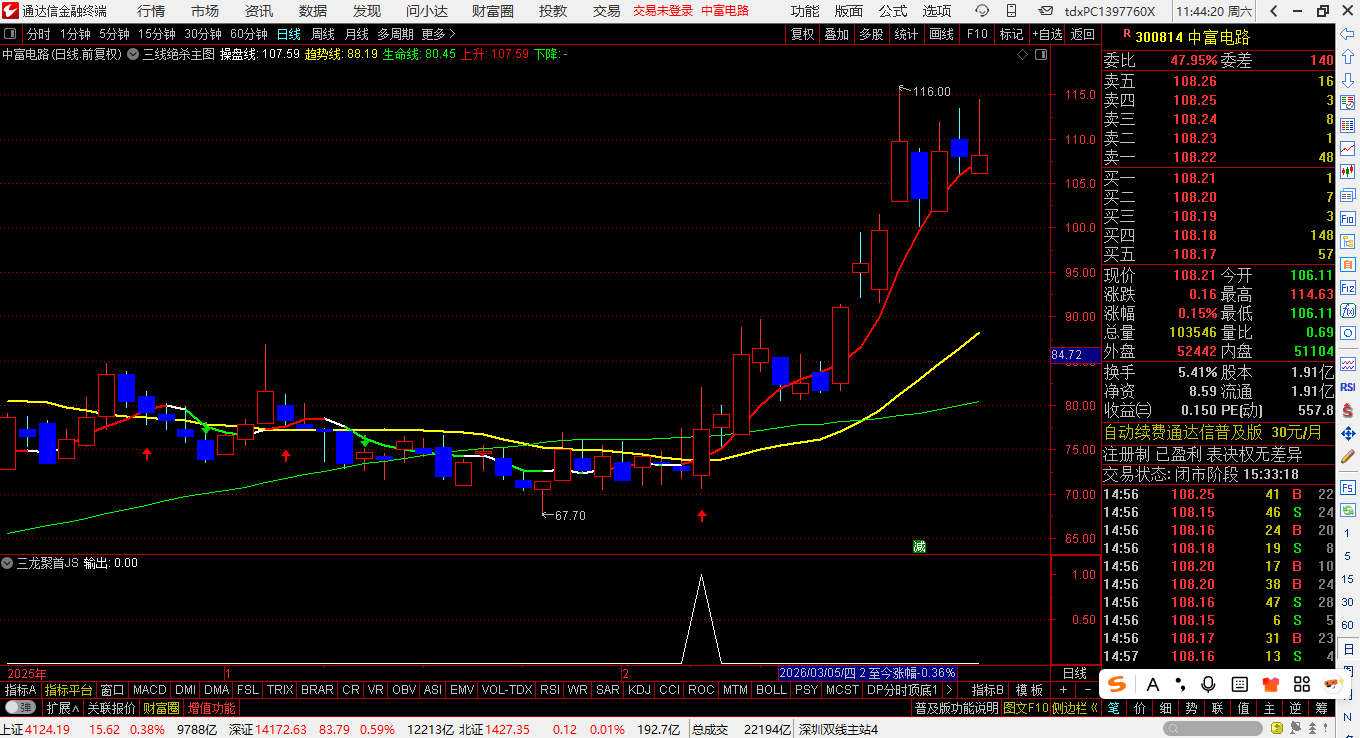The height and width of the screenshot is (738, 1360).
Task: Open the mail envelope icon in the title bar
Action: pos(1045,11)
